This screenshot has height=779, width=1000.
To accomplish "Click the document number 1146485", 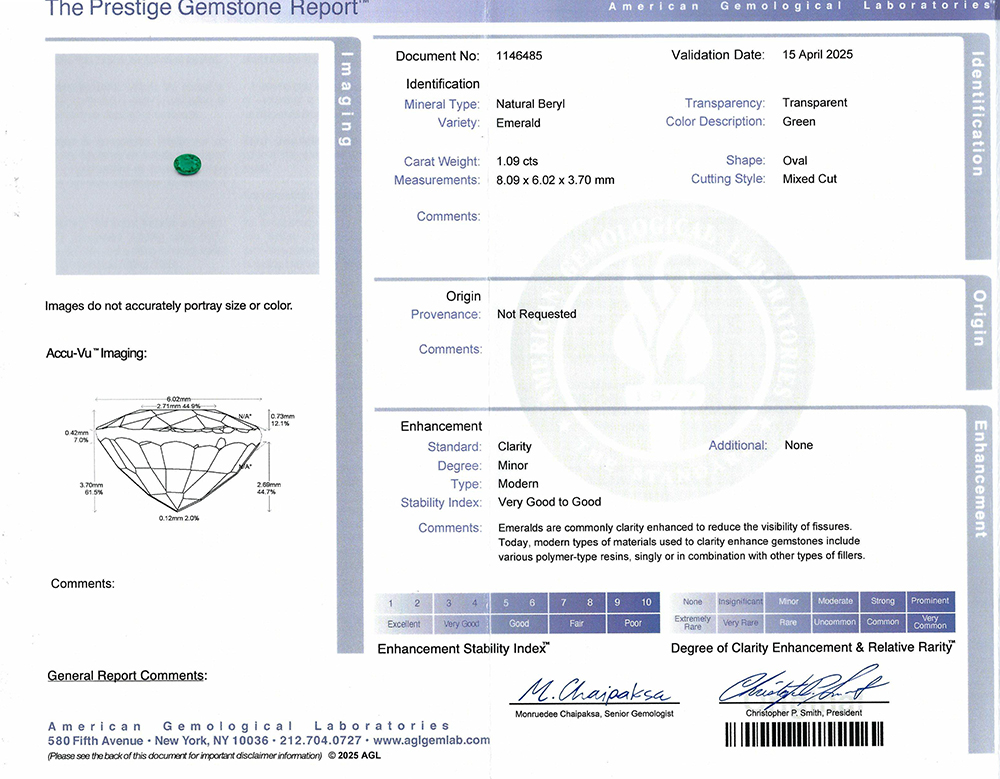I will [519, 56].
